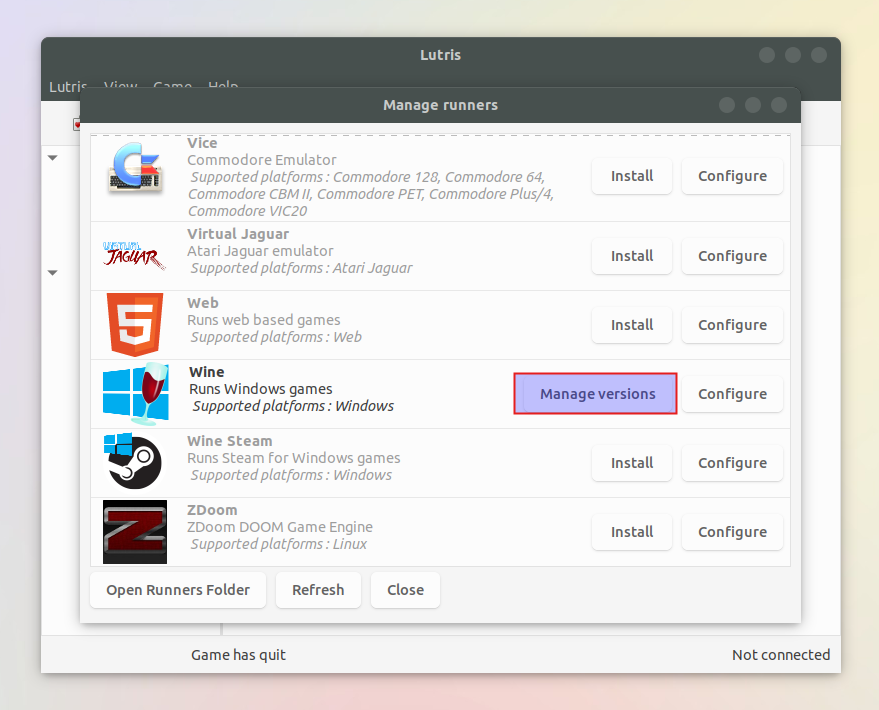Install the Vice emulator

point(631,176)
